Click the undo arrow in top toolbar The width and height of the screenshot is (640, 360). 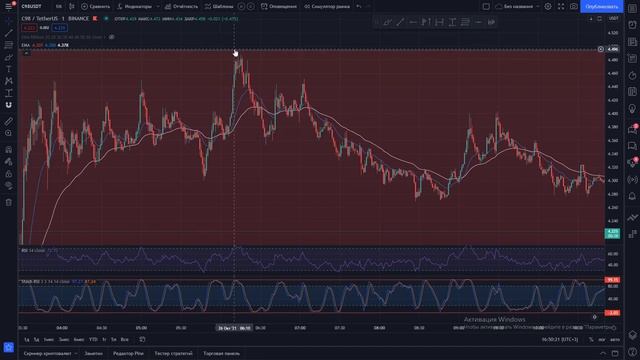(359, 7)
